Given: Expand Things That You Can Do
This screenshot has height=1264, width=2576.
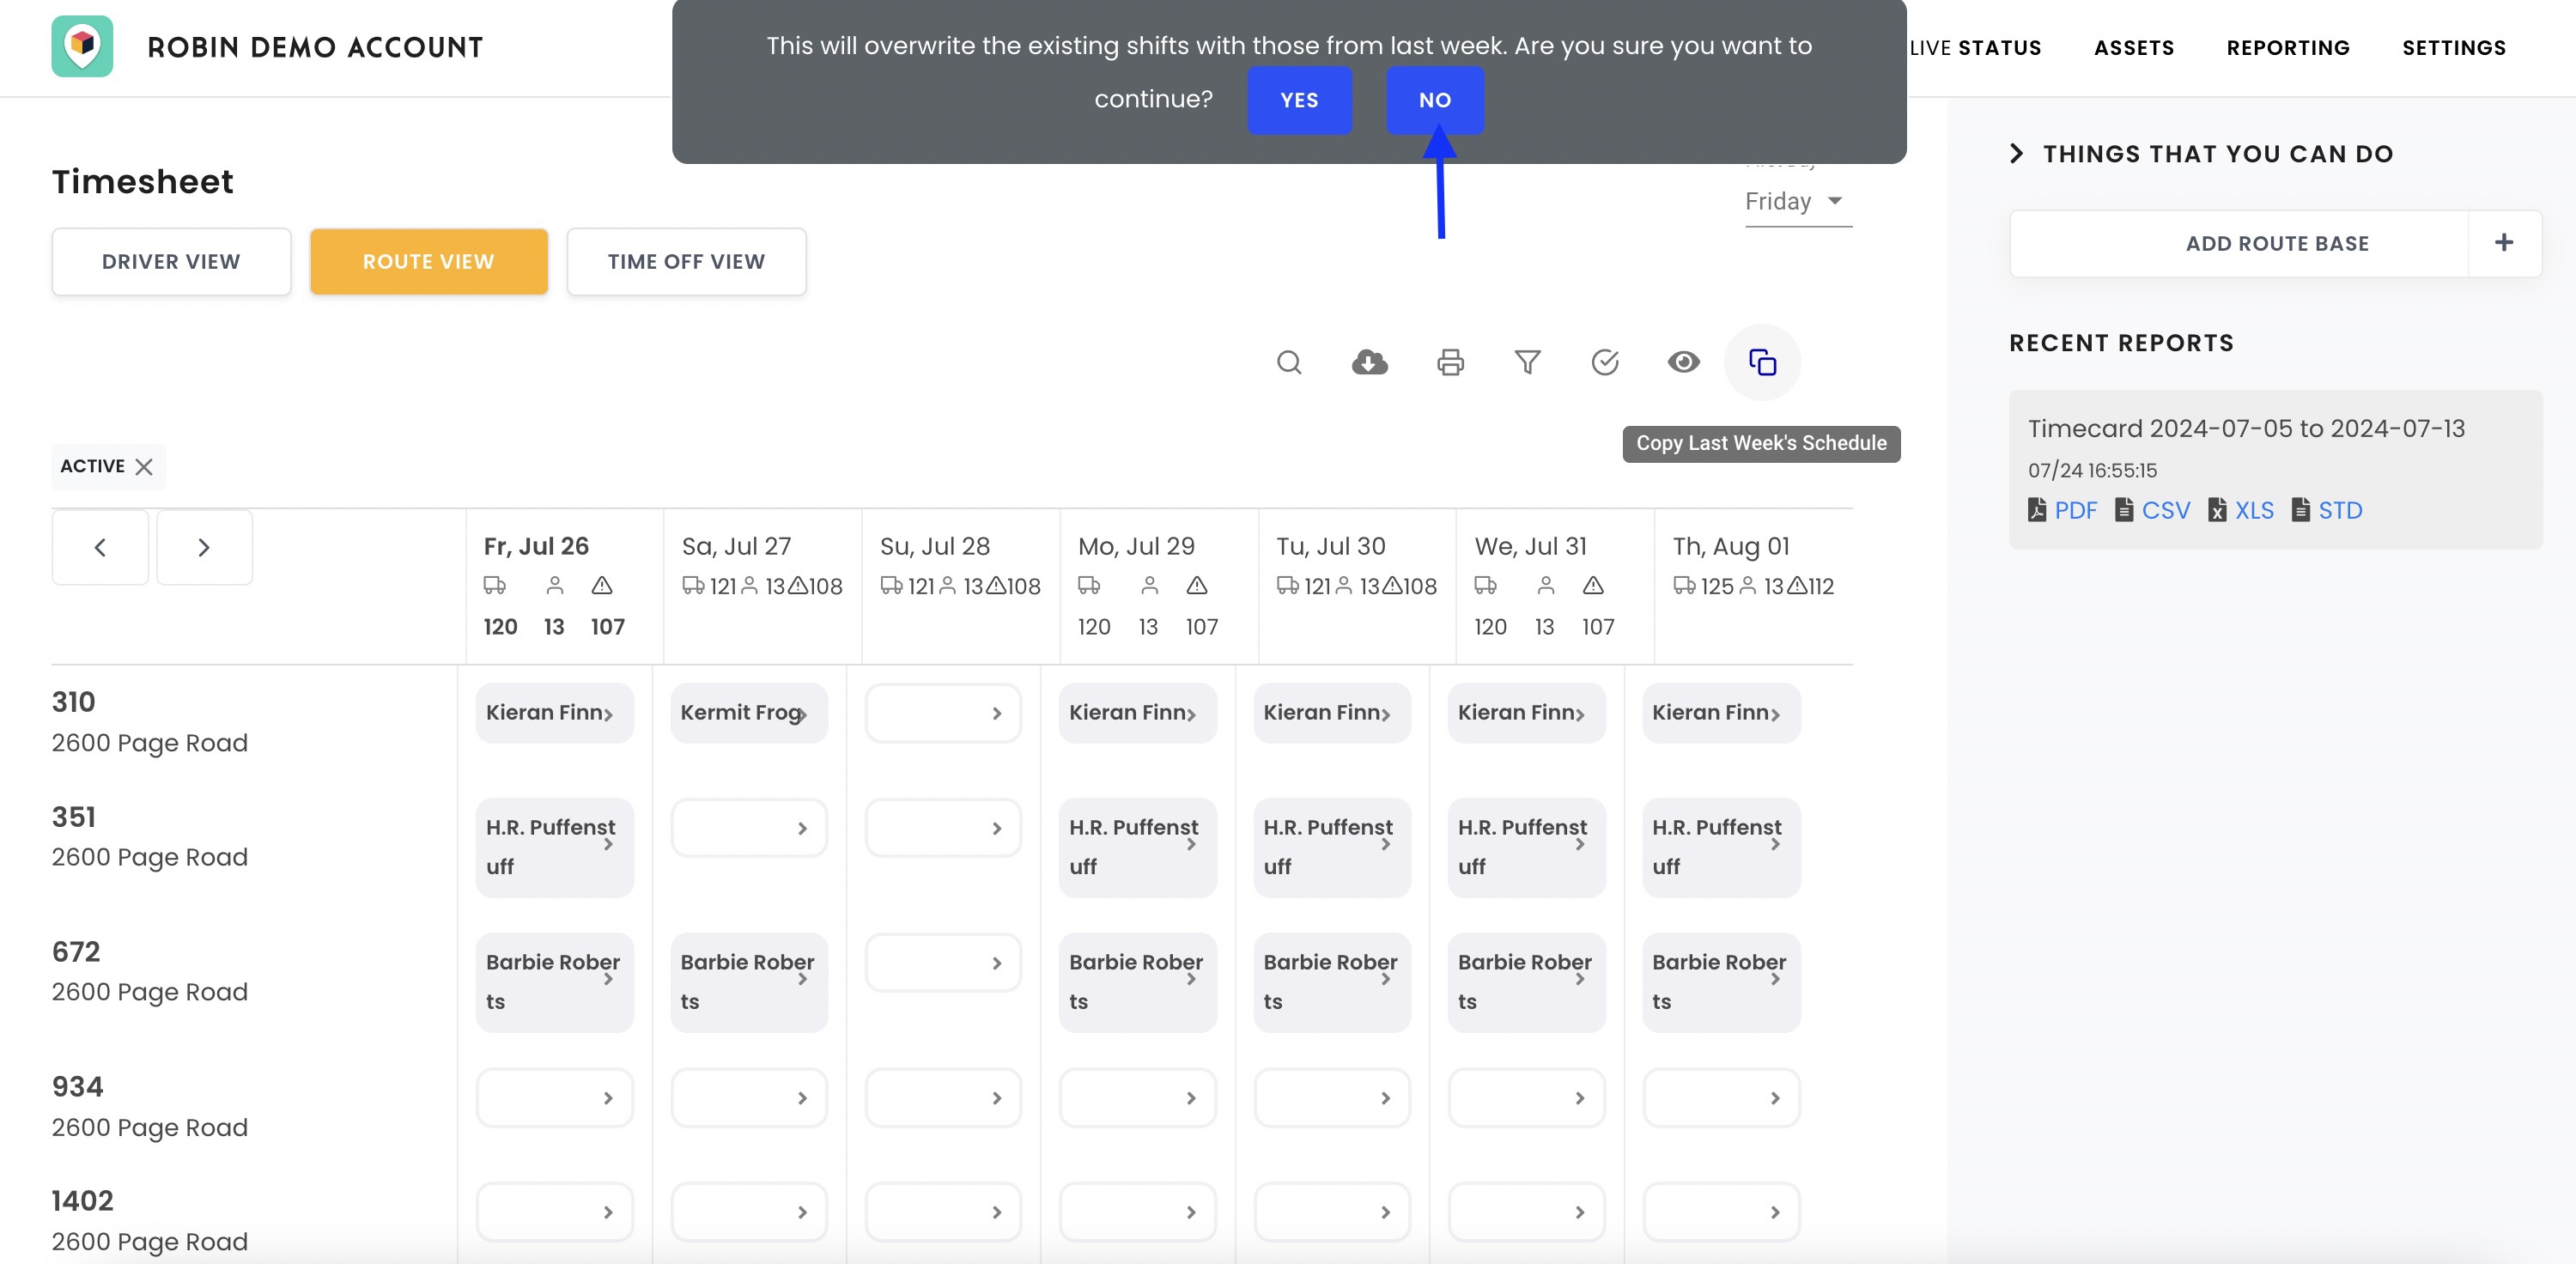Looking at the screenshot, I should point(2201,154).
